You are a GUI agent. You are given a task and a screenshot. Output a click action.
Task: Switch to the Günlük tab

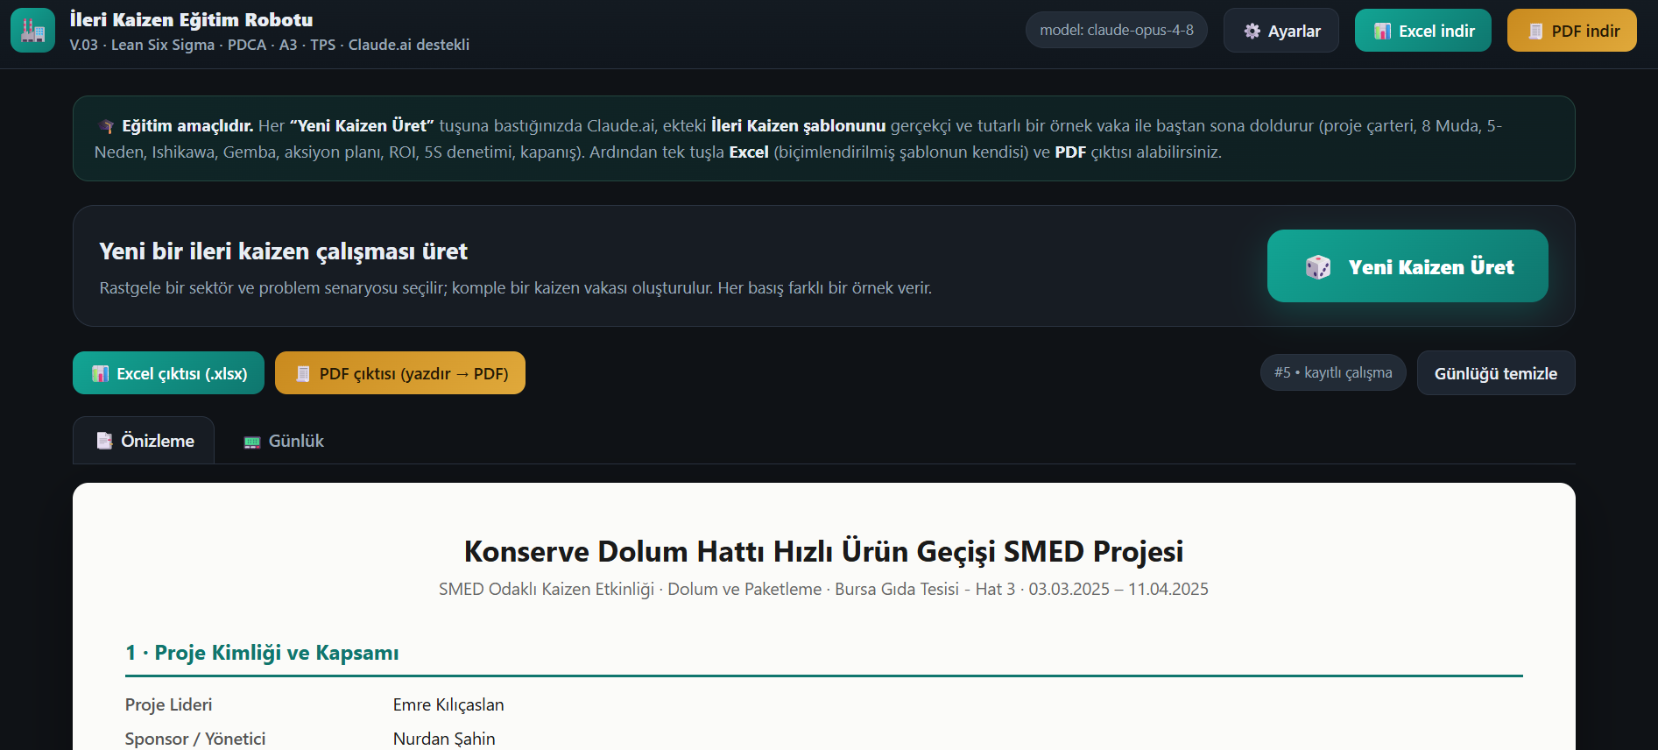(x=284, y=441)
